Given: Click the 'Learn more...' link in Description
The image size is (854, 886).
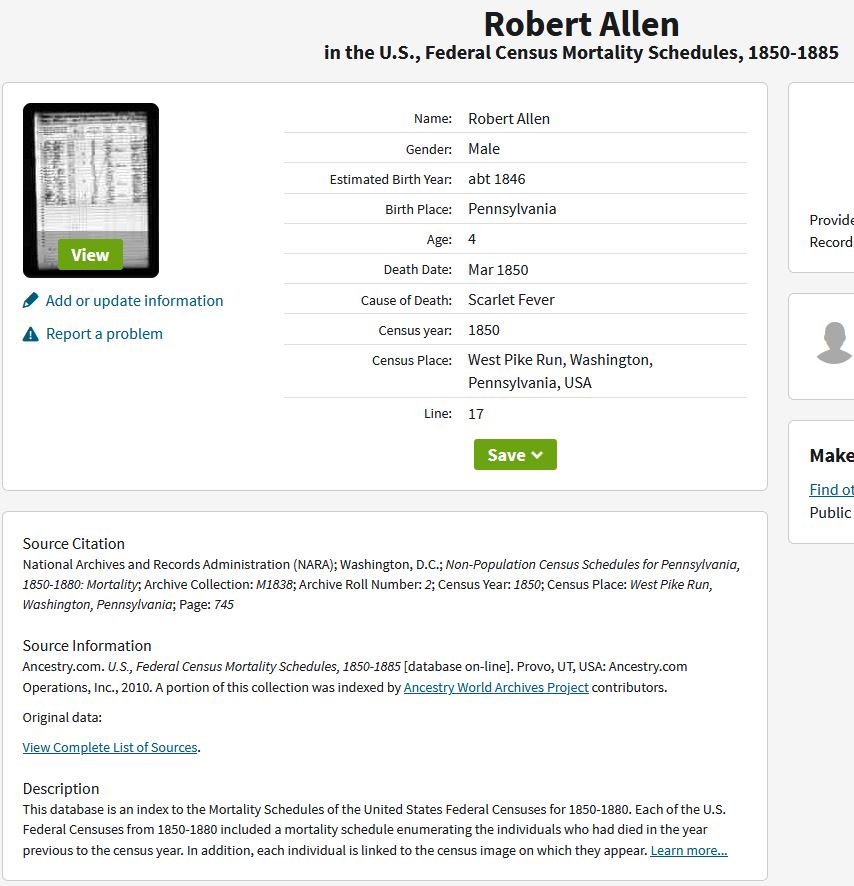Looking at the screenshot, I should tap(689, 850).
